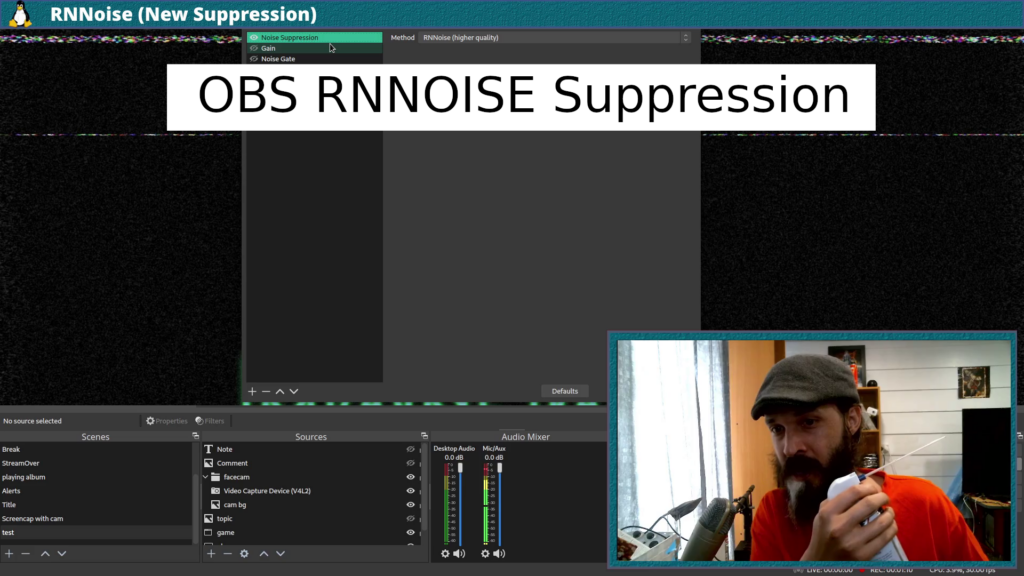Click the Tux penguin logo
Viewport: 1024px width, 576px height.
point(20,14)
